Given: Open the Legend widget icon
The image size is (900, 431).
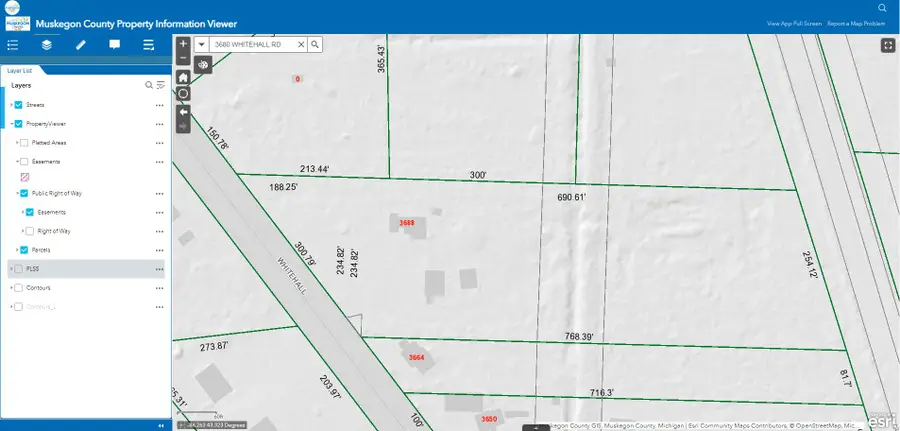Looking at the screenshot, I should coord(13,45).
